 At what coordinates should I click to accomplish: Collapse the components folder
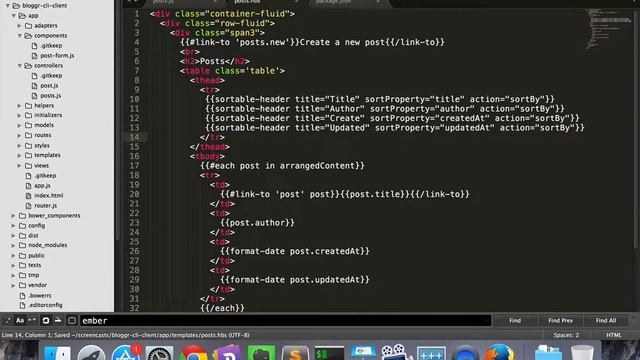pos(19,36)
